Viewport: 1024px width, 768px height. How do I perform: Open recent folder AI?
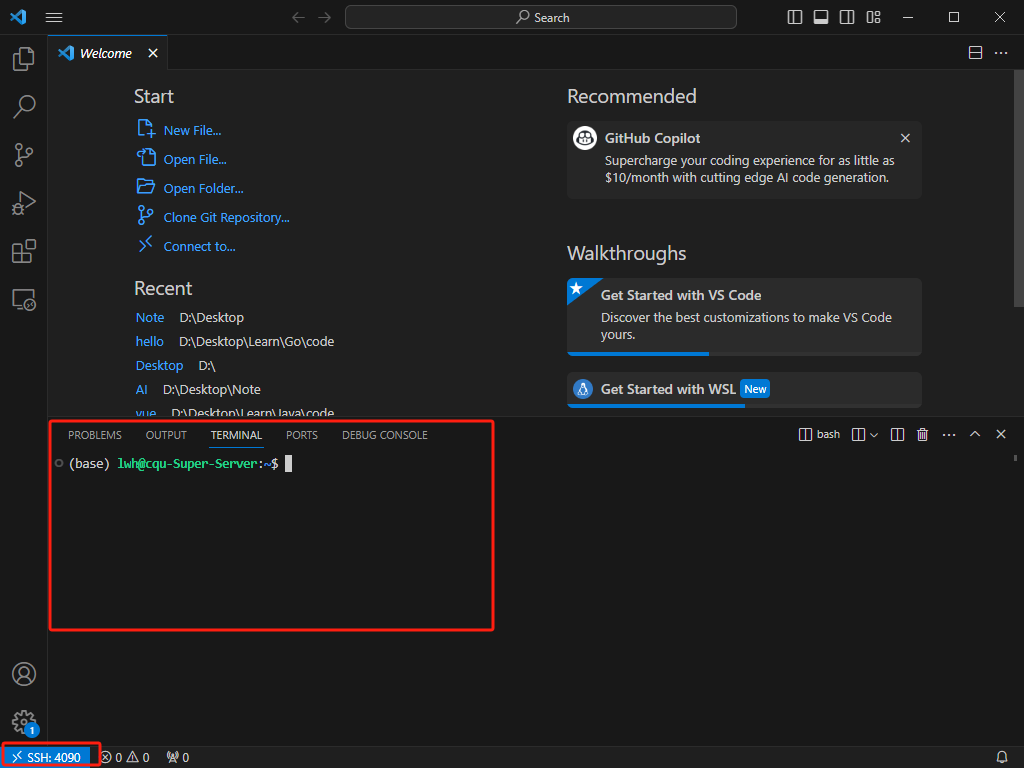[x=142, y=390]
